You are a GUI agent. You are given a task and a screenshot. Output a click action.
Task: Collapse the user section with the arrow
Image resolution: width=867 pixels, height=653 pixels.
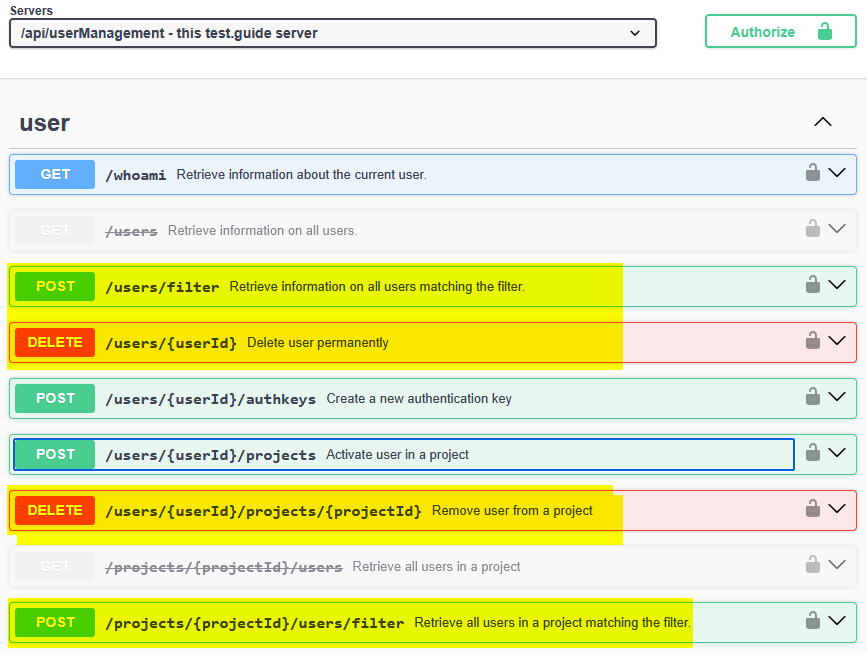(823, 122)
